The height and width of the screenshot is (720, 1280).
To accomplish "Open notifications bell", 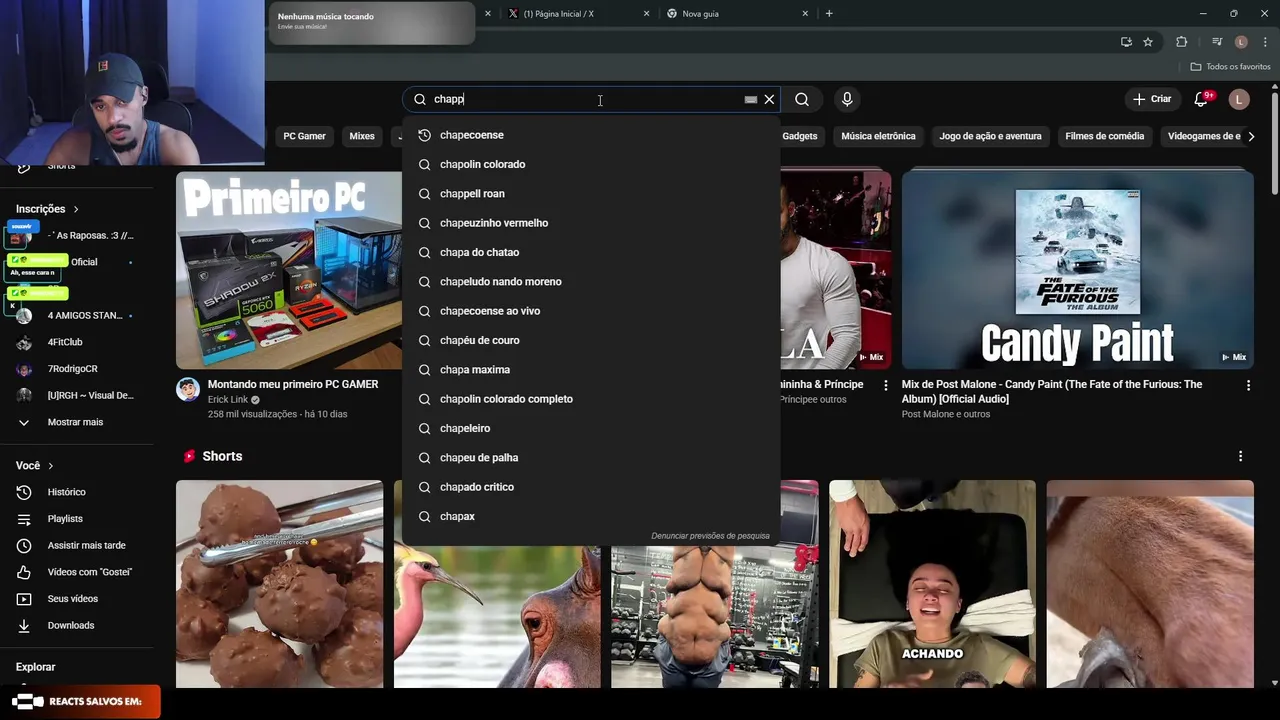I will (1202, 99).
